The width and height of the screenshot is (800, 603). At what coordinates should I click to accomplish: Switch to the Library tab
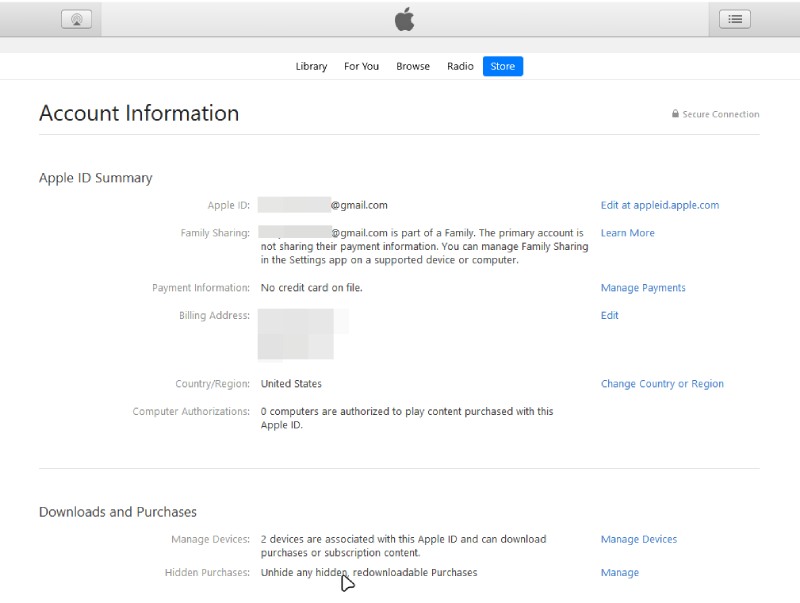[x=311, y=66]
